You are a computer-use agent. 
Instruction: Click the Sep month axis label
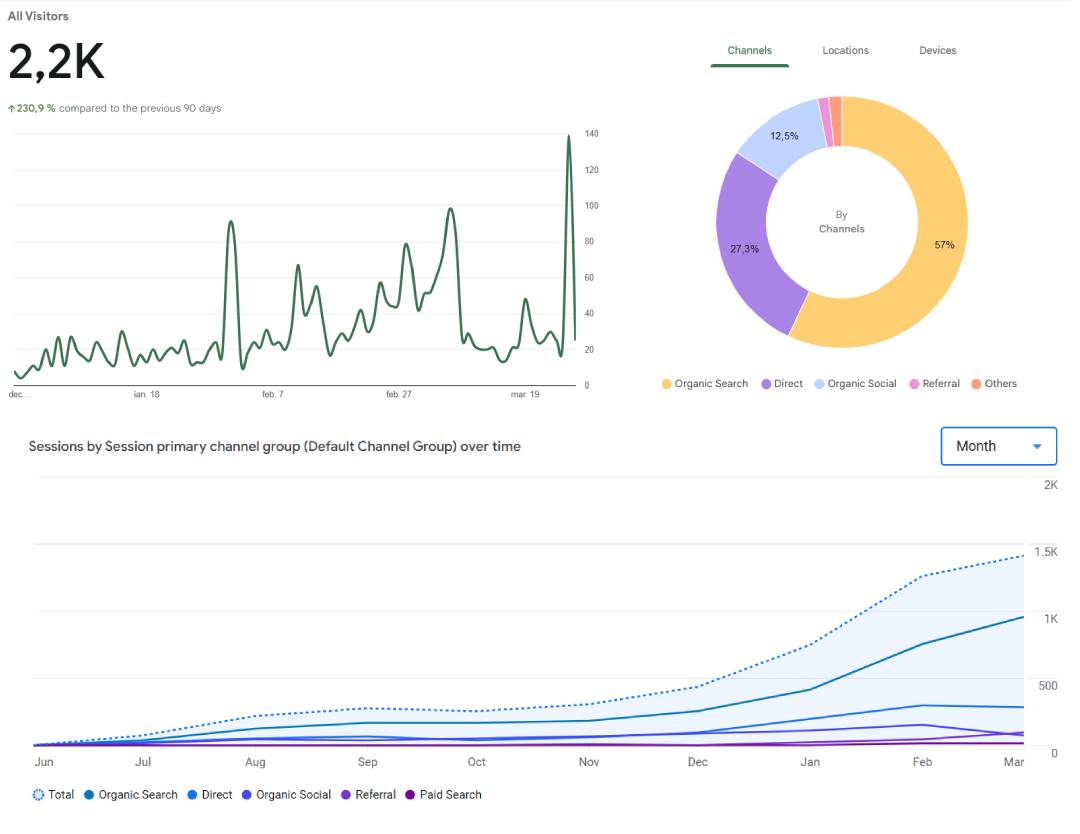click(x=367, y=762)
